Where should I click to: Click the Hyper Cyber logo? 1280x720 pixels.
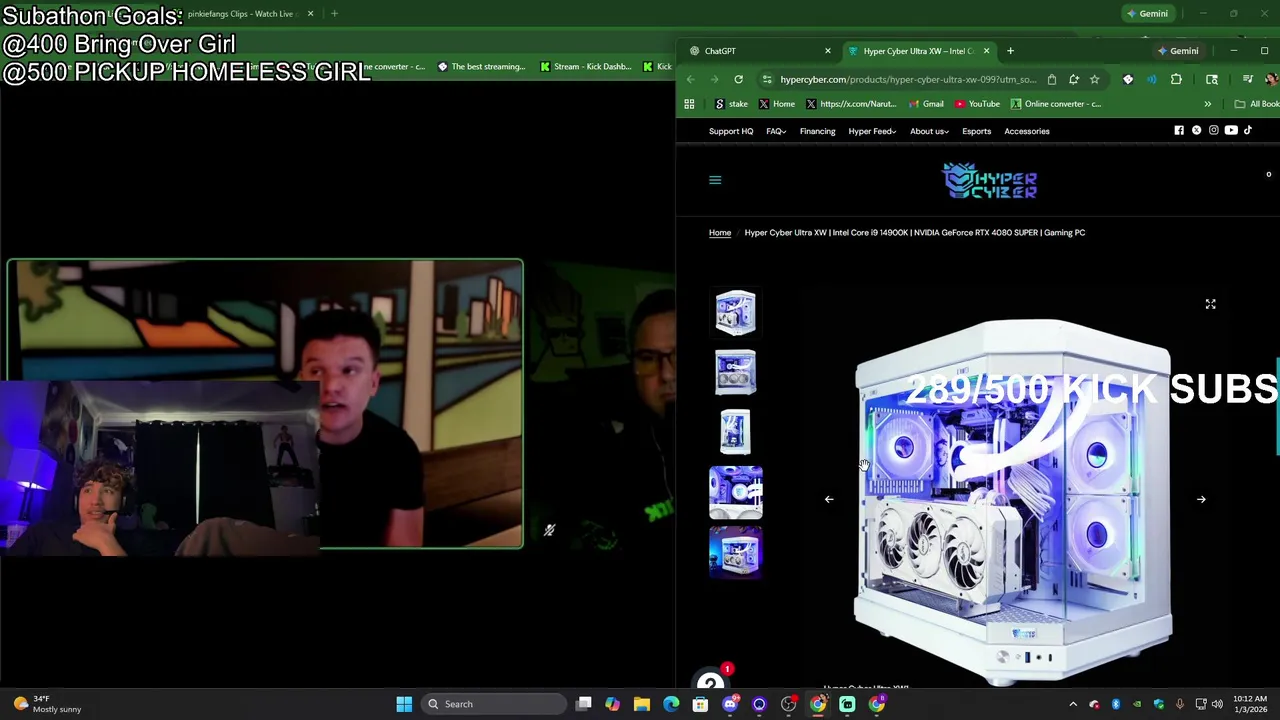(x=989, y=181)
